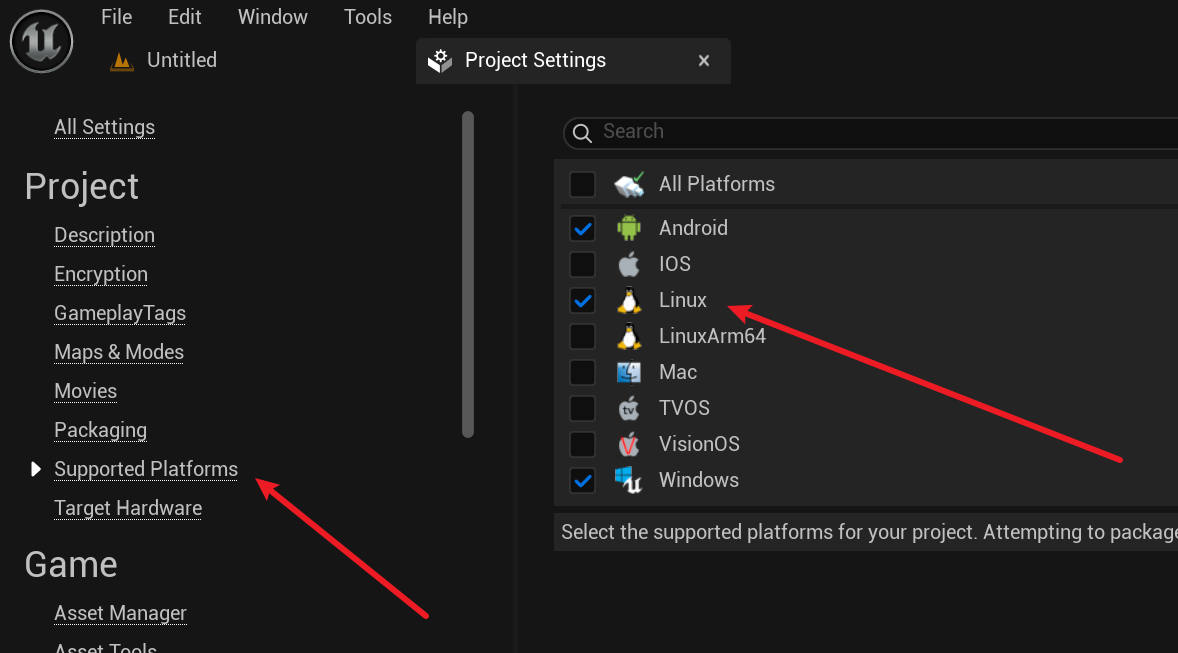Uncheck the Android checkbox
The image size is (1178, 653).
582,228
